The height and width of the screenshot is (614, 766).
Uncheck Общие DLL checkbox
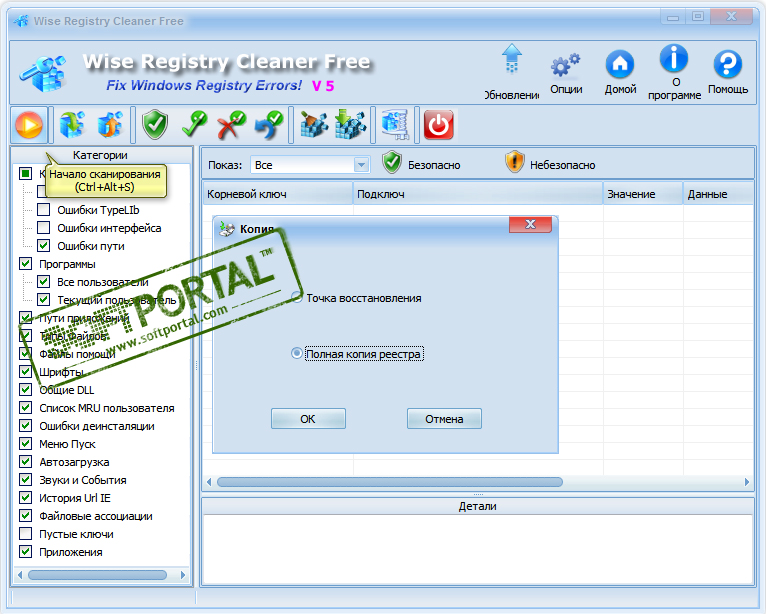coord(25,390)
